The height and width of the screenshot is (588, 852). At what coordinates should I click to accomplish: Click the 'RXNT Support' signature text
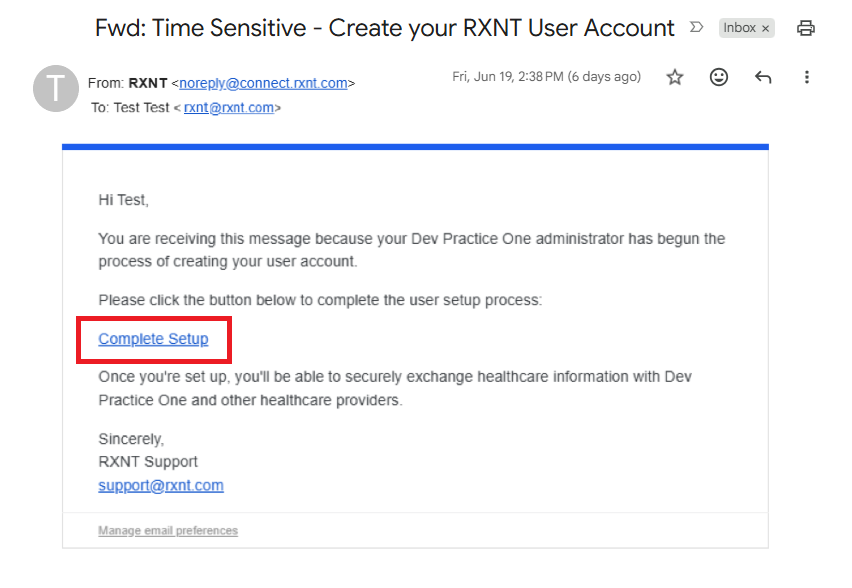(x=148, y=462)
